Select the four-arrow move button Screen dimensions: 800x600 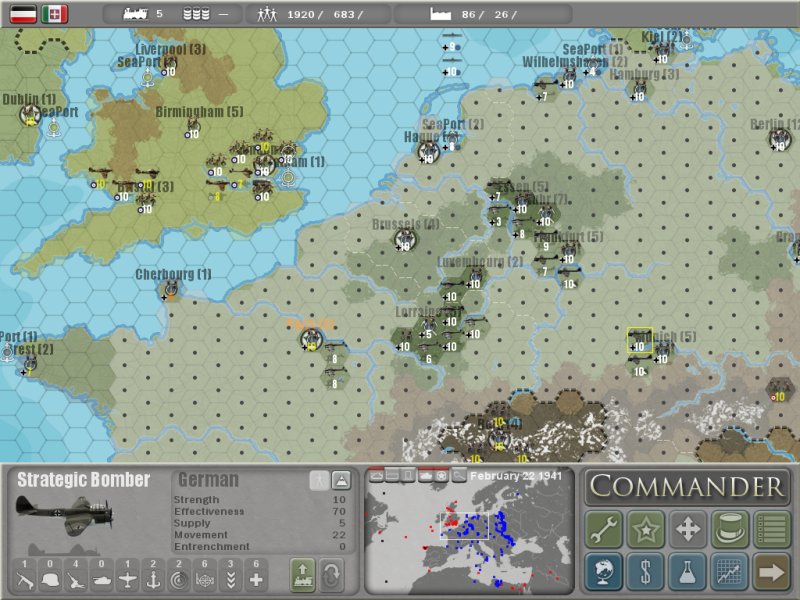pos(688,528)
